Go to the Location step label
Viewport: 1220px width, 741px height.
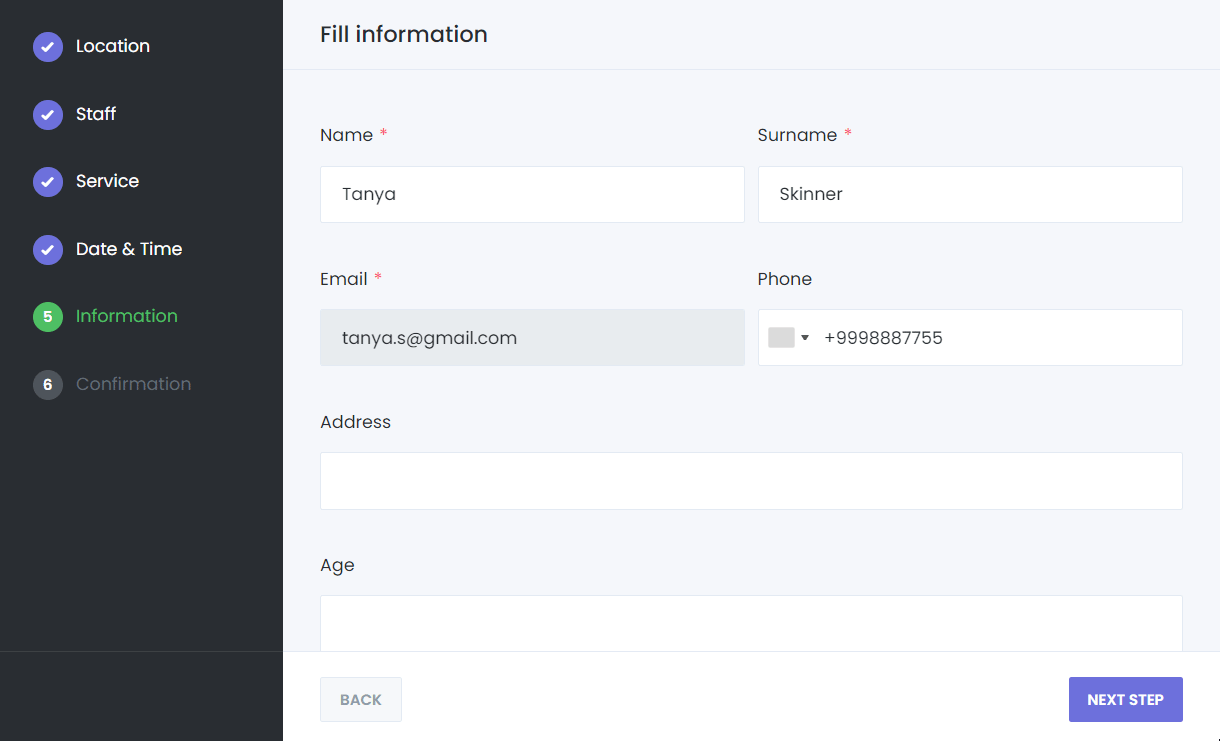coord(113,46)
